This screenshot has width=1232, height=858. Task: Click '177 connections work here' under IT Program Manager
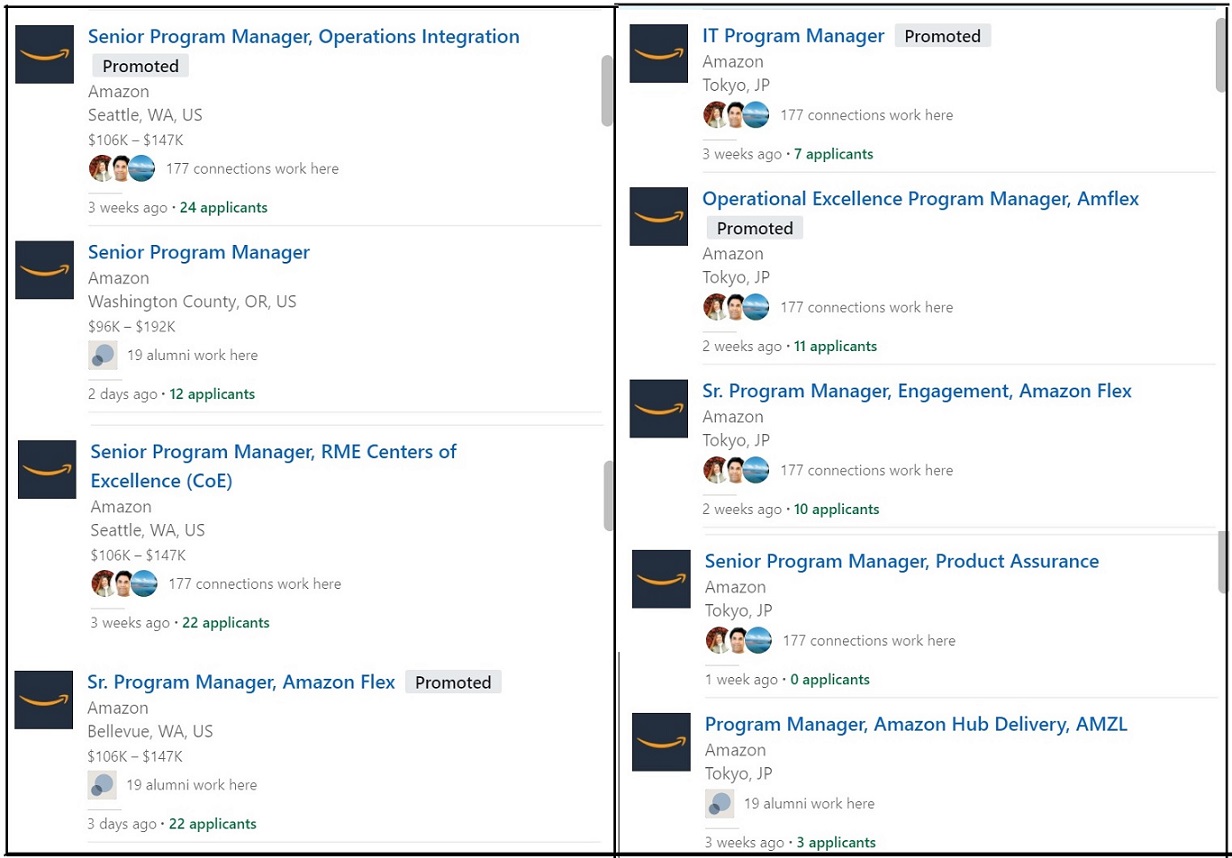[x=867, y=115]
